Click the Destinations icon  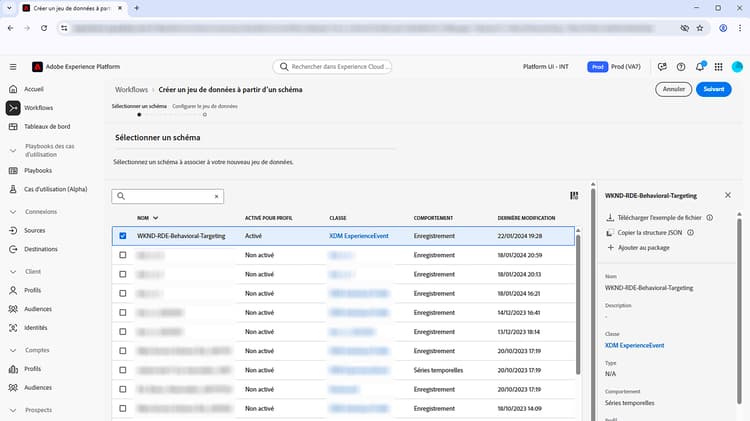[13, 249]
